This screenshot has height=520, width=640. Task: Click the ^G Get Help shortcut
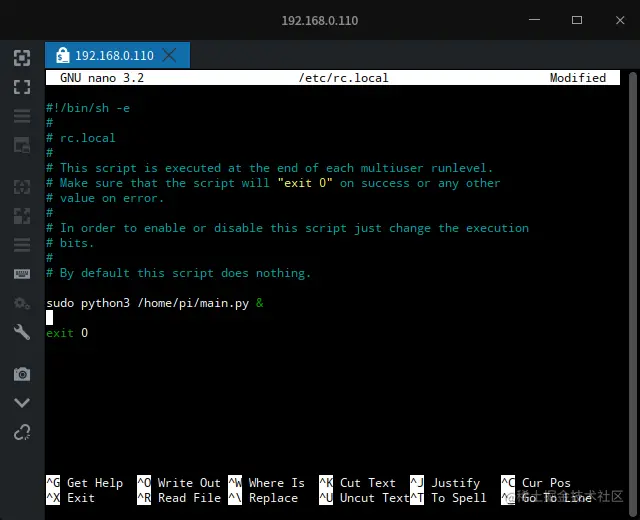[84, 483]
